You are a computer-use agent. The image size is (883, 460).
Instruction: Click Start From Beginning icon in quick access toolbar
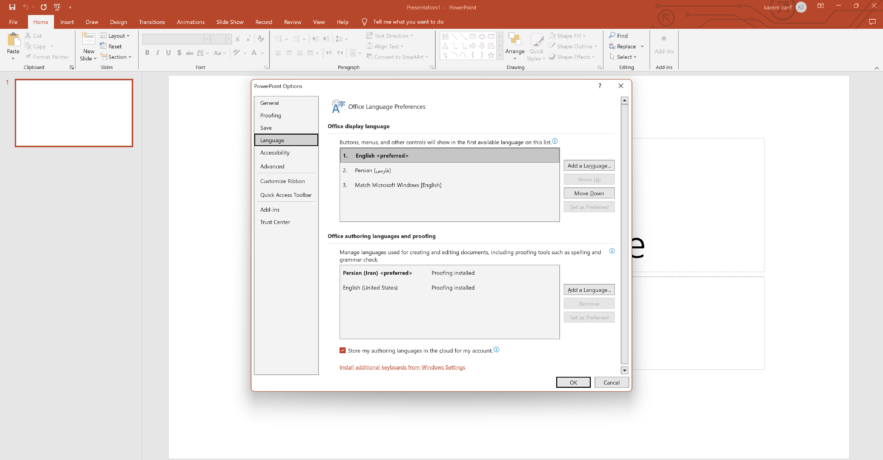point(57,7)
